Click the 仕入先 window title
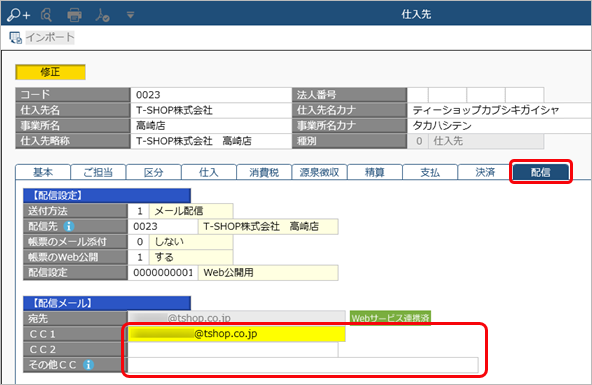This screenshot has height=385, width=592. click(416, 14)
